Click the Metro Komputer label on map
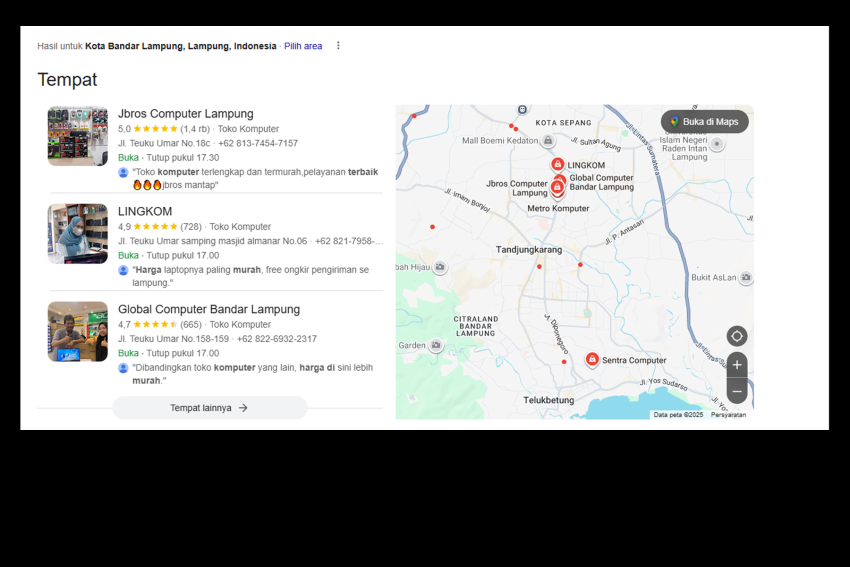850x567 pixels. pos(558,208)
